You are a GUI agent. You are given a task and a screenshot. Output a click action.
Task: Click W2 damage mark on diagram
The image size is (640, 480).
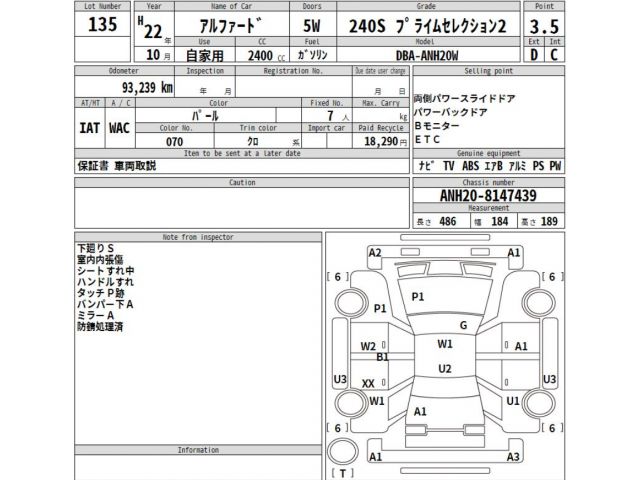(x=368, y=347)
